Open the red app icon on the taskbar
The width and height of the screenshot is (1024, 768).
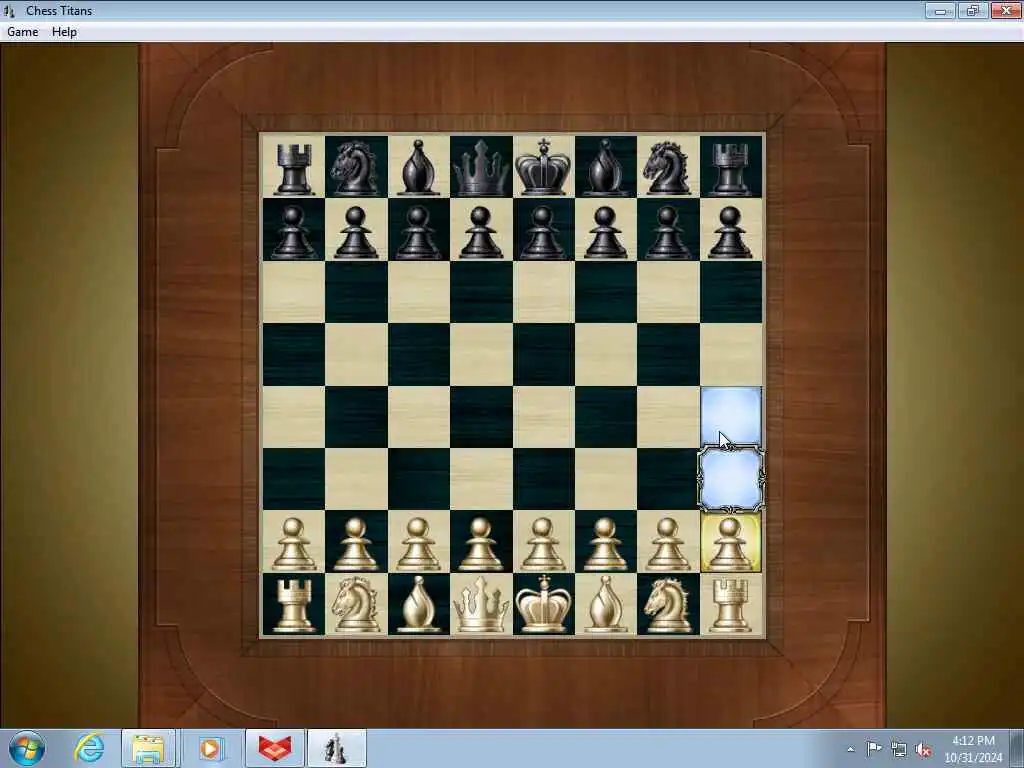[274, 748]
